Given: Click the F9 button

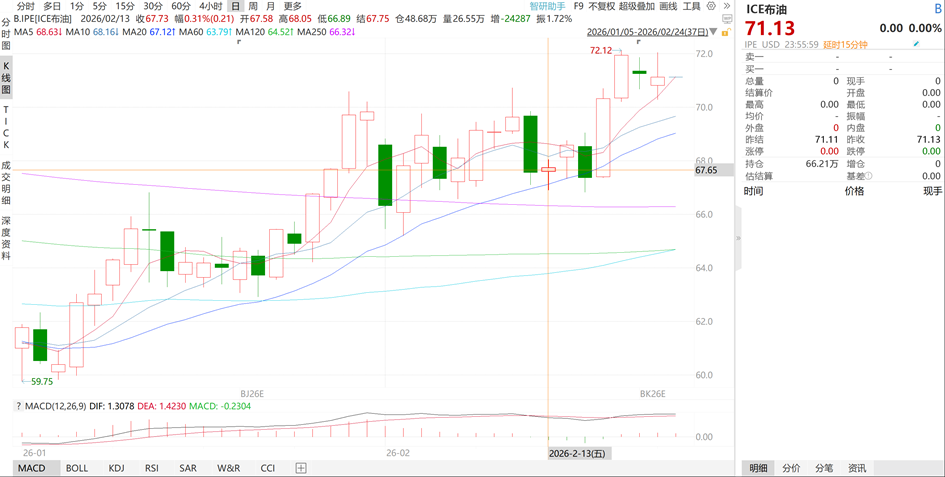Looking at the screenshot, I should tap(579, 6).
